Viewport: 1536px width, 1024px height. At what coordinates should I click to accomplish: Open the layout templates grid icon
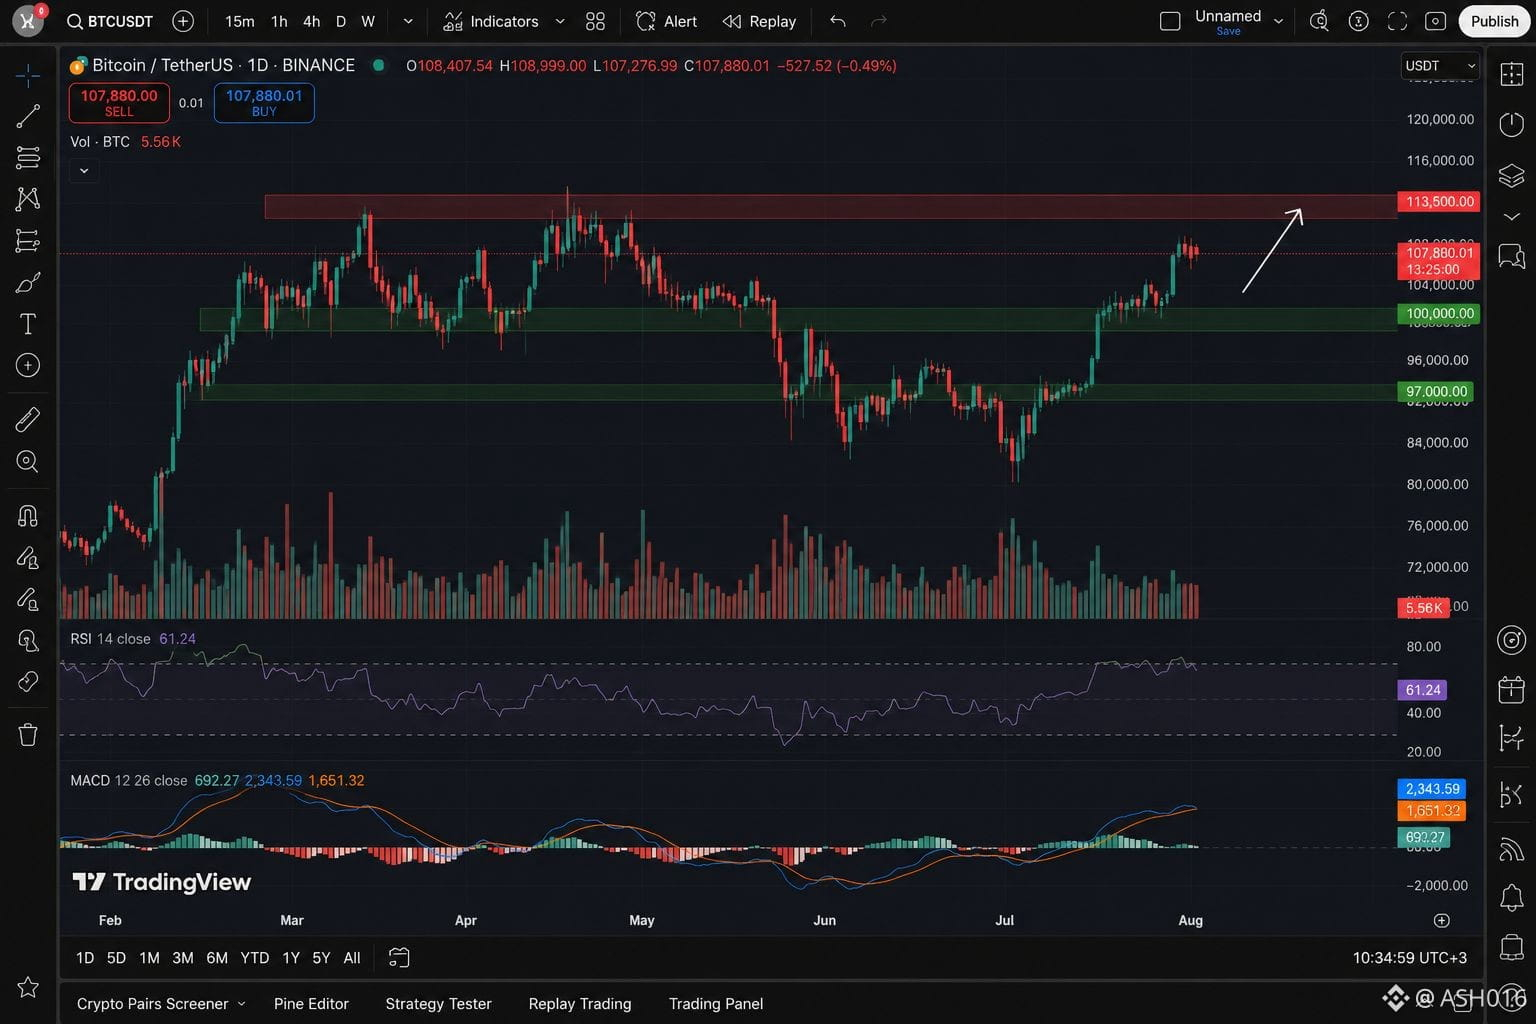coord(595,21)
